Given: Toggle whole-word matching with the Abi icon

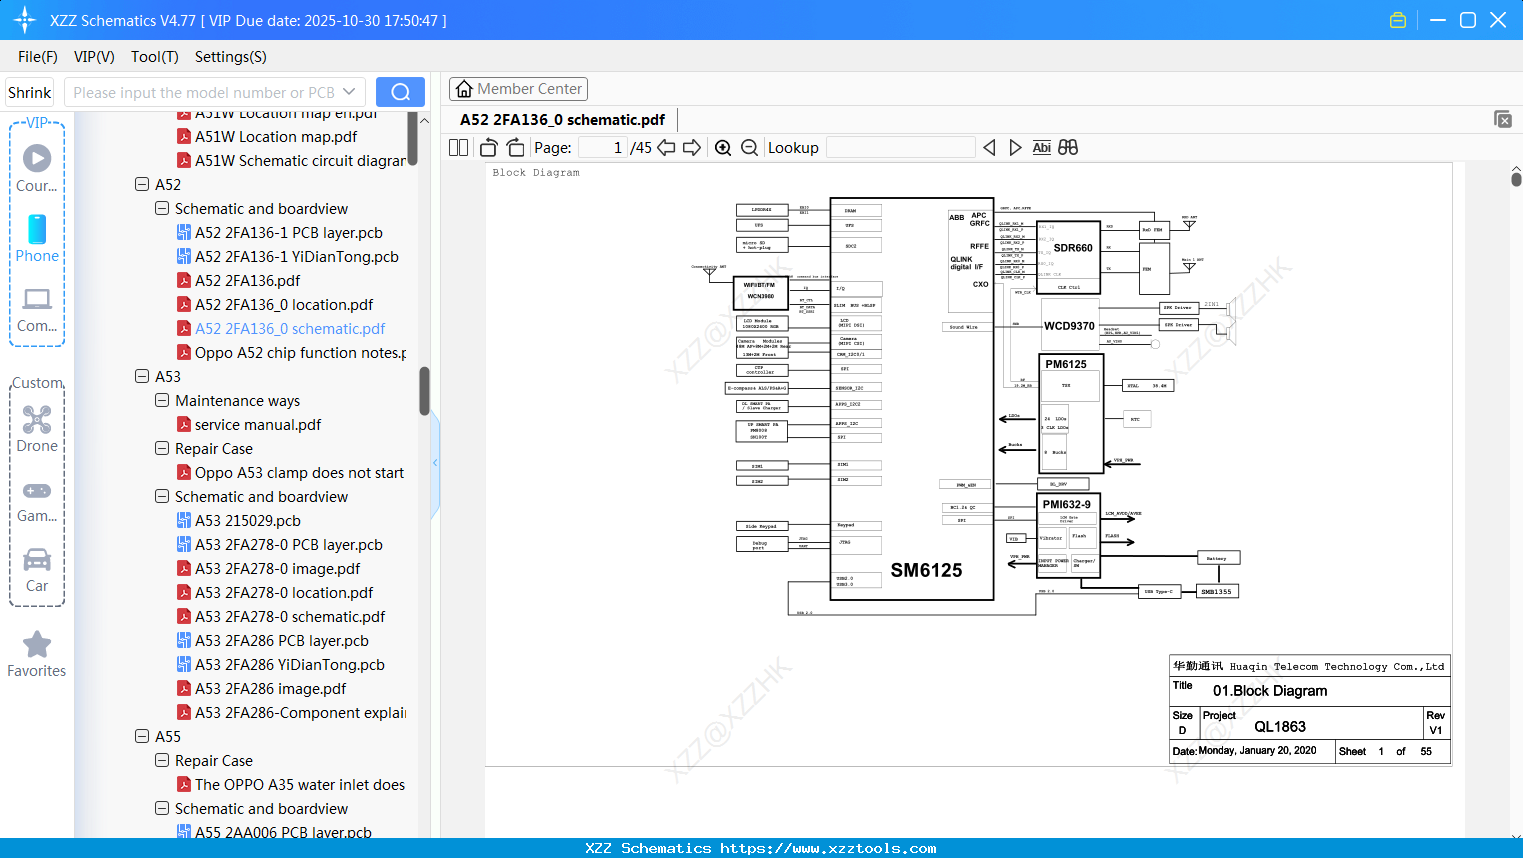Looking at the screenshot, I should point(1042,147).
